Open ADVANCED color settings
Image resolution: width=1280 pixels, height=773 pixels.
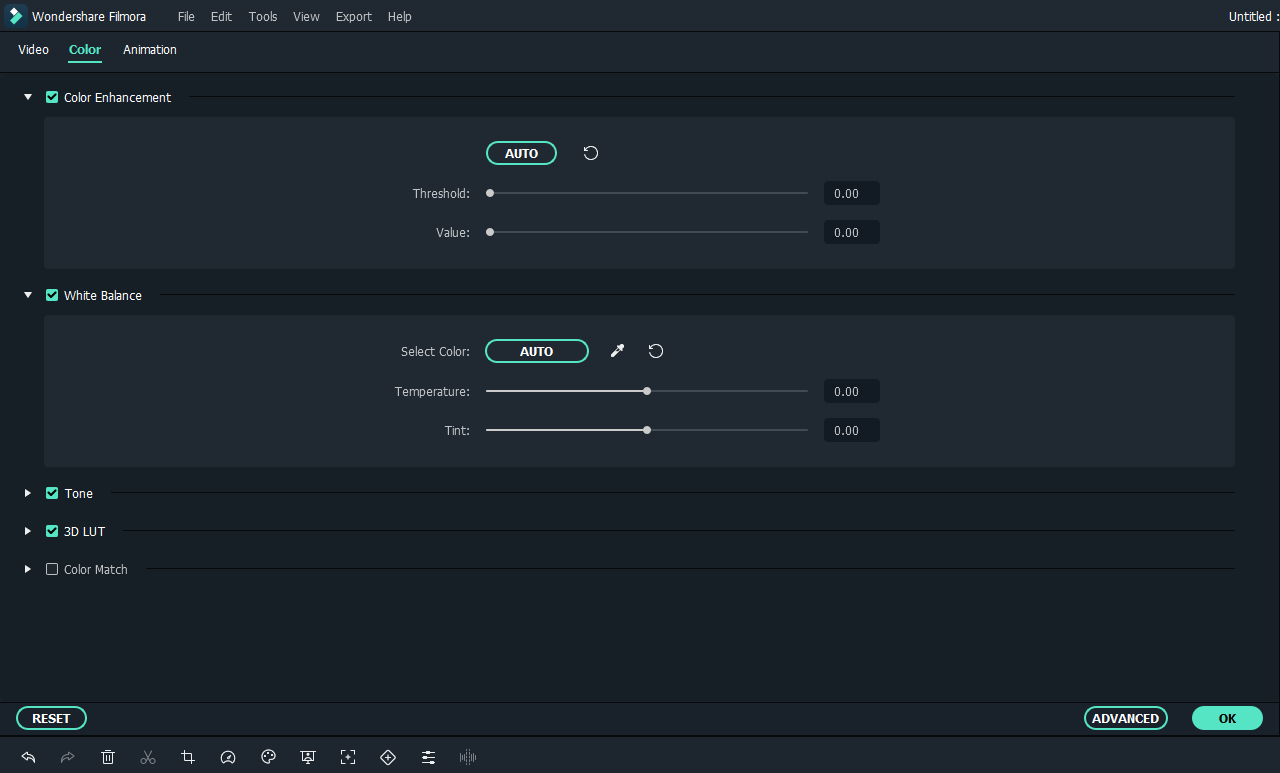pos(1125,718)
